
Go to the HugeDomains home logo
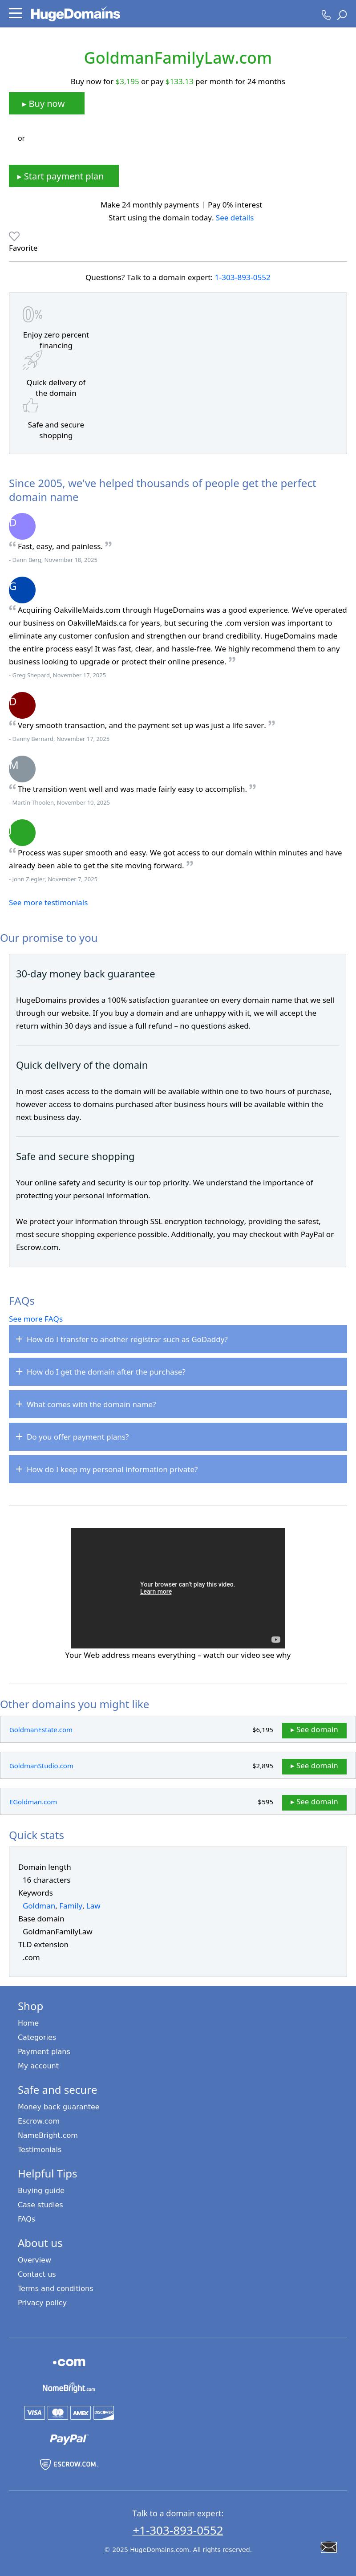coord(75,14)
